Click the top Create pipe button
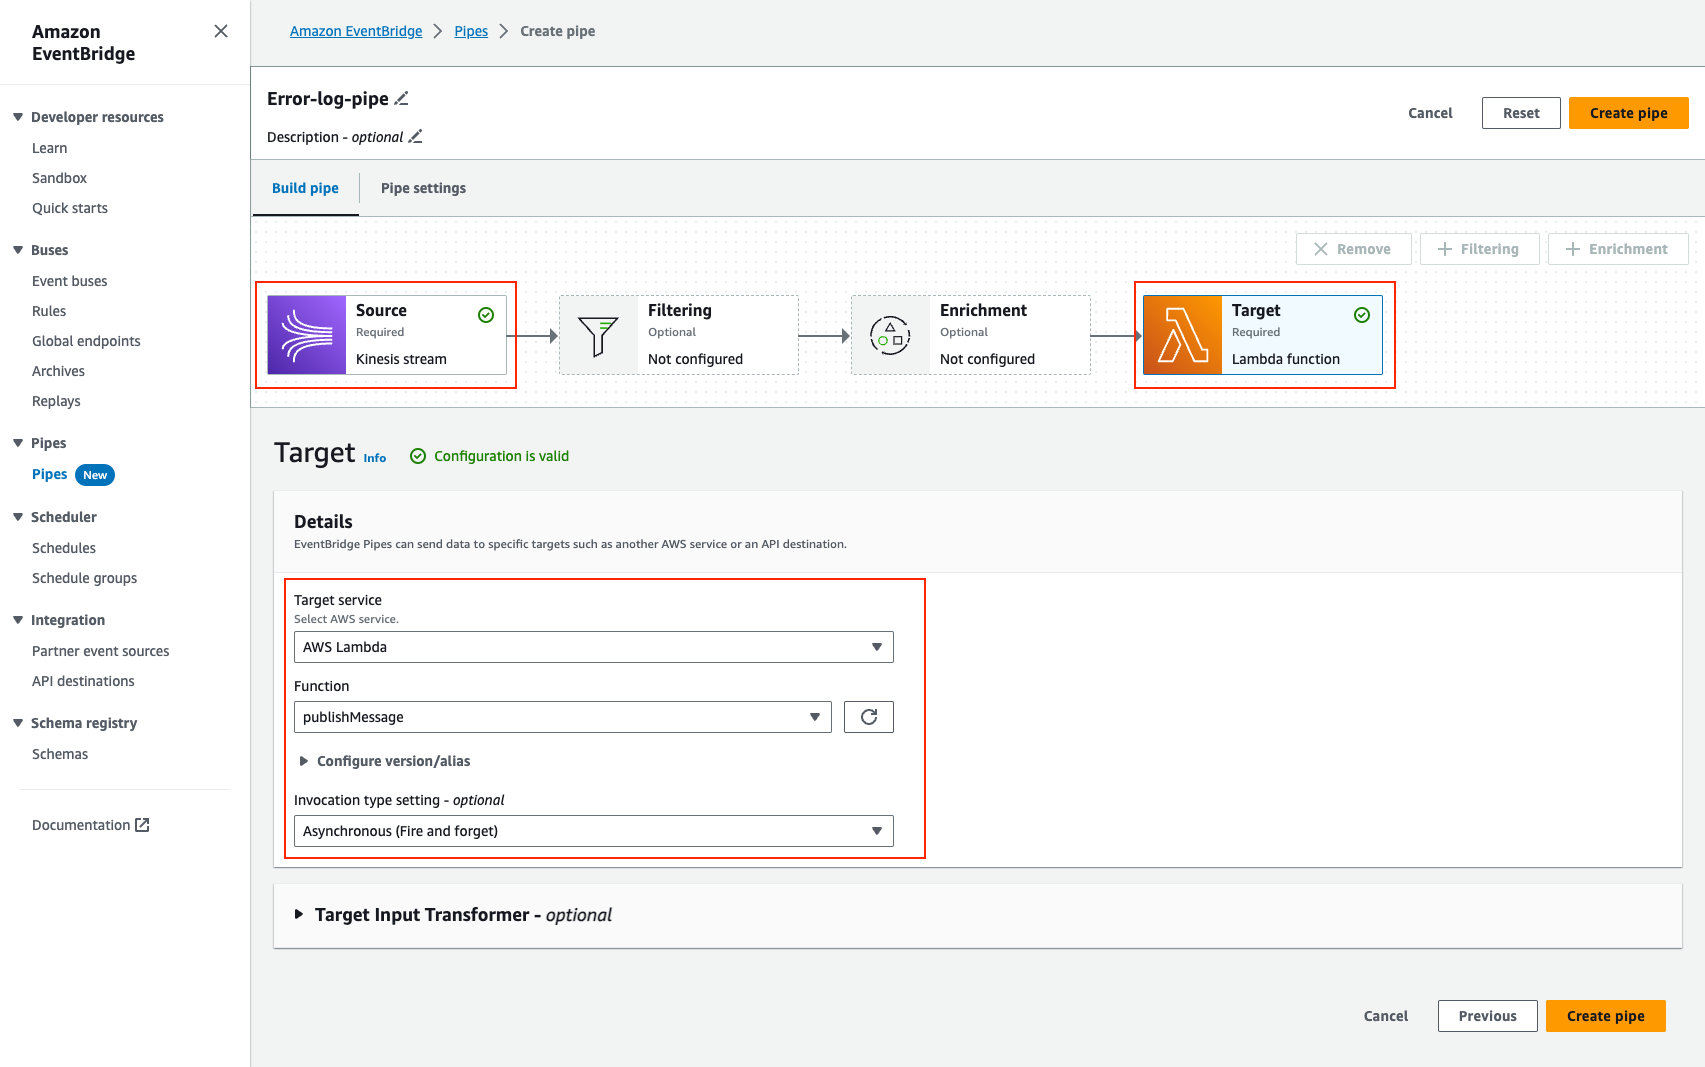 coord(1629,113)
